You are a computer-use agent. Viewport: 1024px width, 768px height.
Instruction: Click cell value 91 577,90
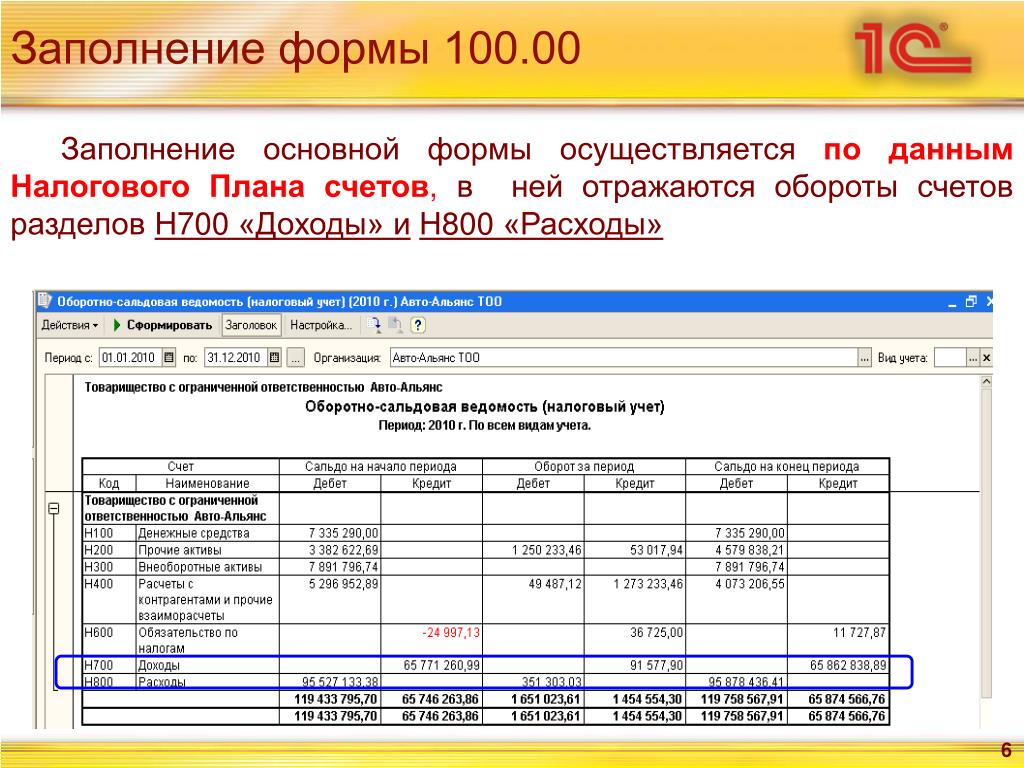[x=656, y=665]
